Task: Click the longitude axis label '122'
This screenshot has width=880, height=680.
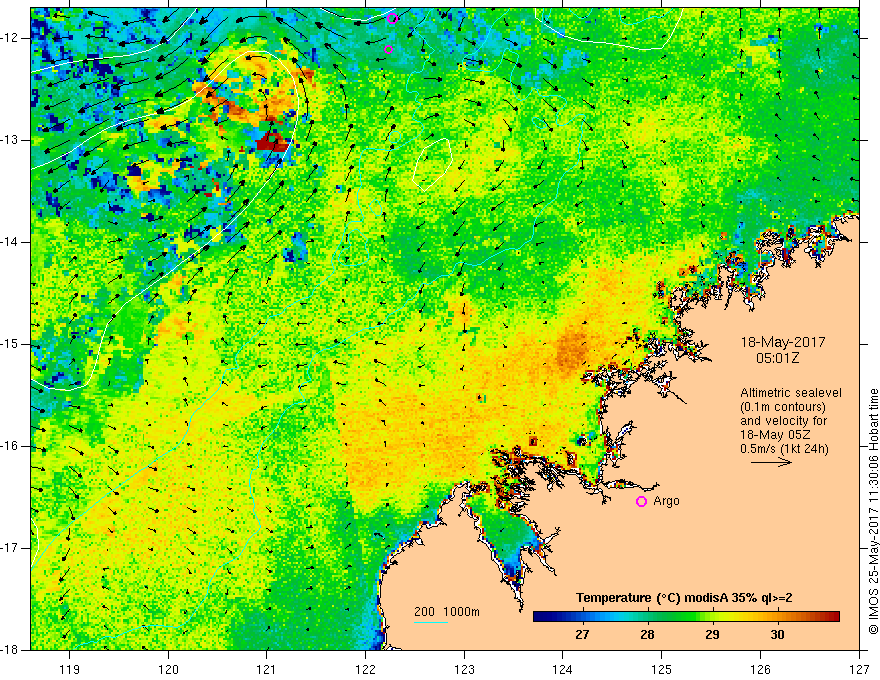Action: point(365,670)
